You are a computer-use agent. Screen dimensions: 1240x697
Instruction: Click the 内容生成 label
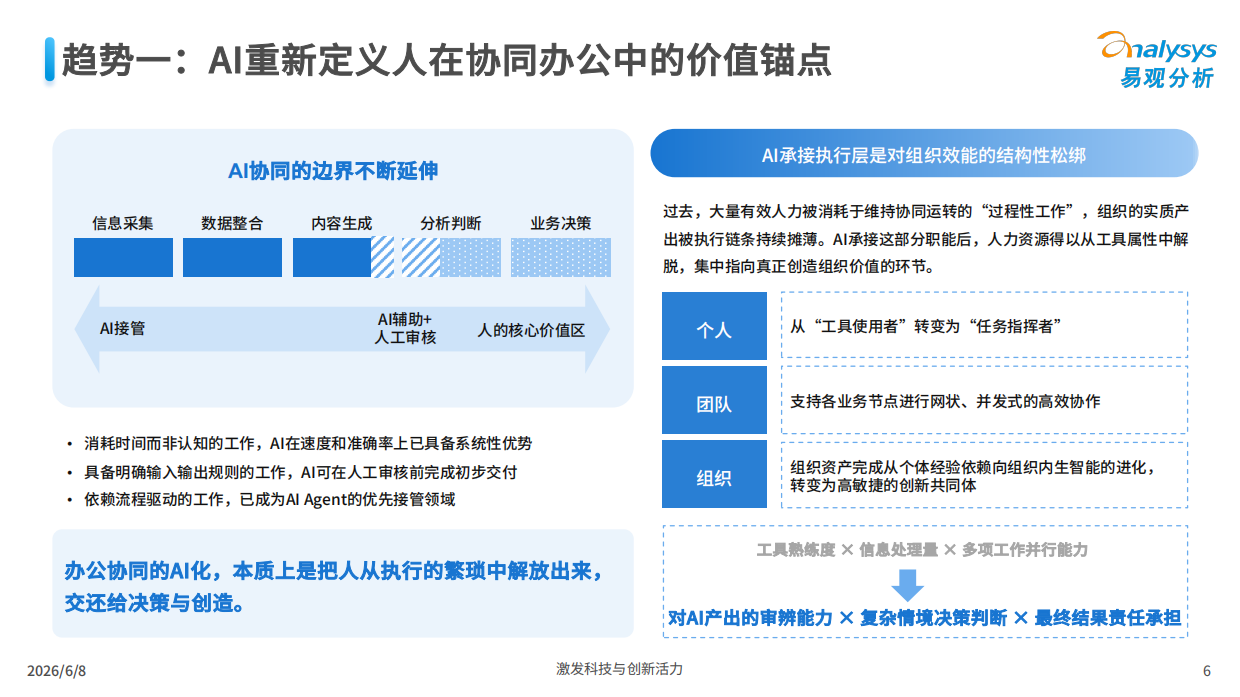(x=341, y=223)
